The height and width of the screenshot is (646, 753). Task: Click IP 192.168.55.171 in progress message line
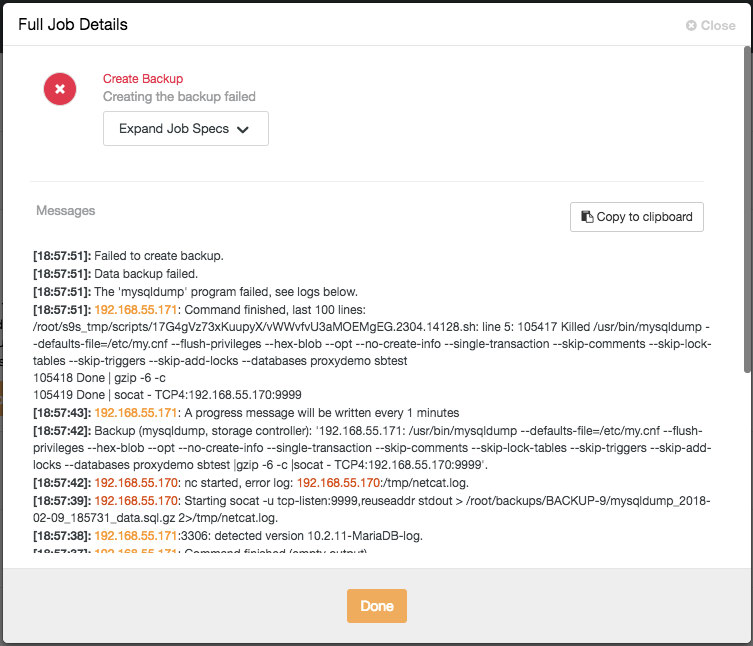(x=136, y=413)
